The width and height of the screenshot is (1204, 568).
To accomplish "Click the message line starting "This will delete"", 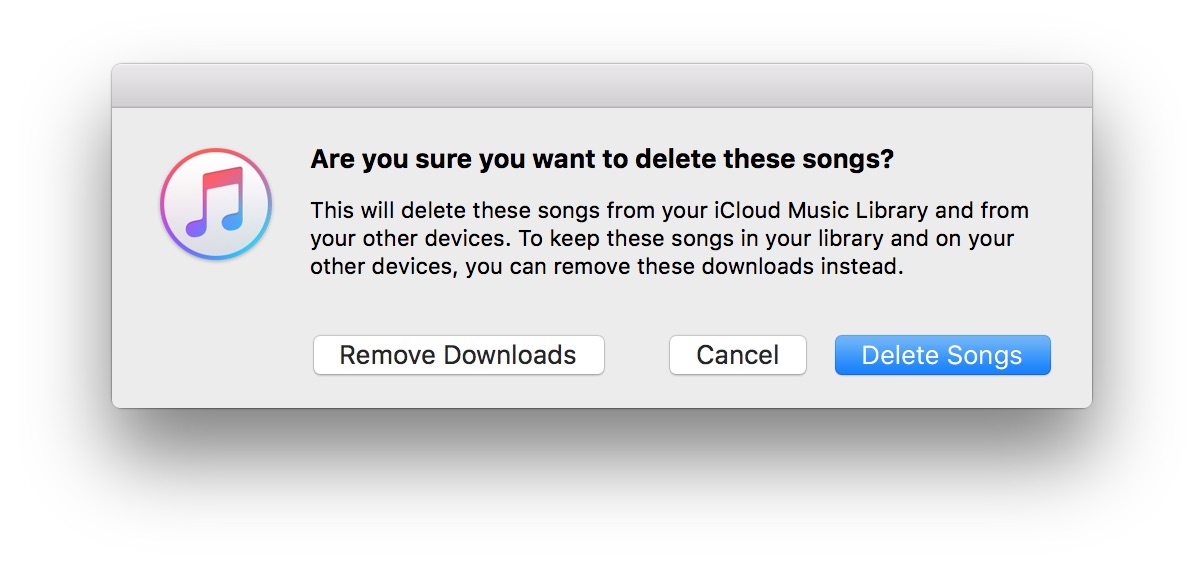I will (669, 211).
